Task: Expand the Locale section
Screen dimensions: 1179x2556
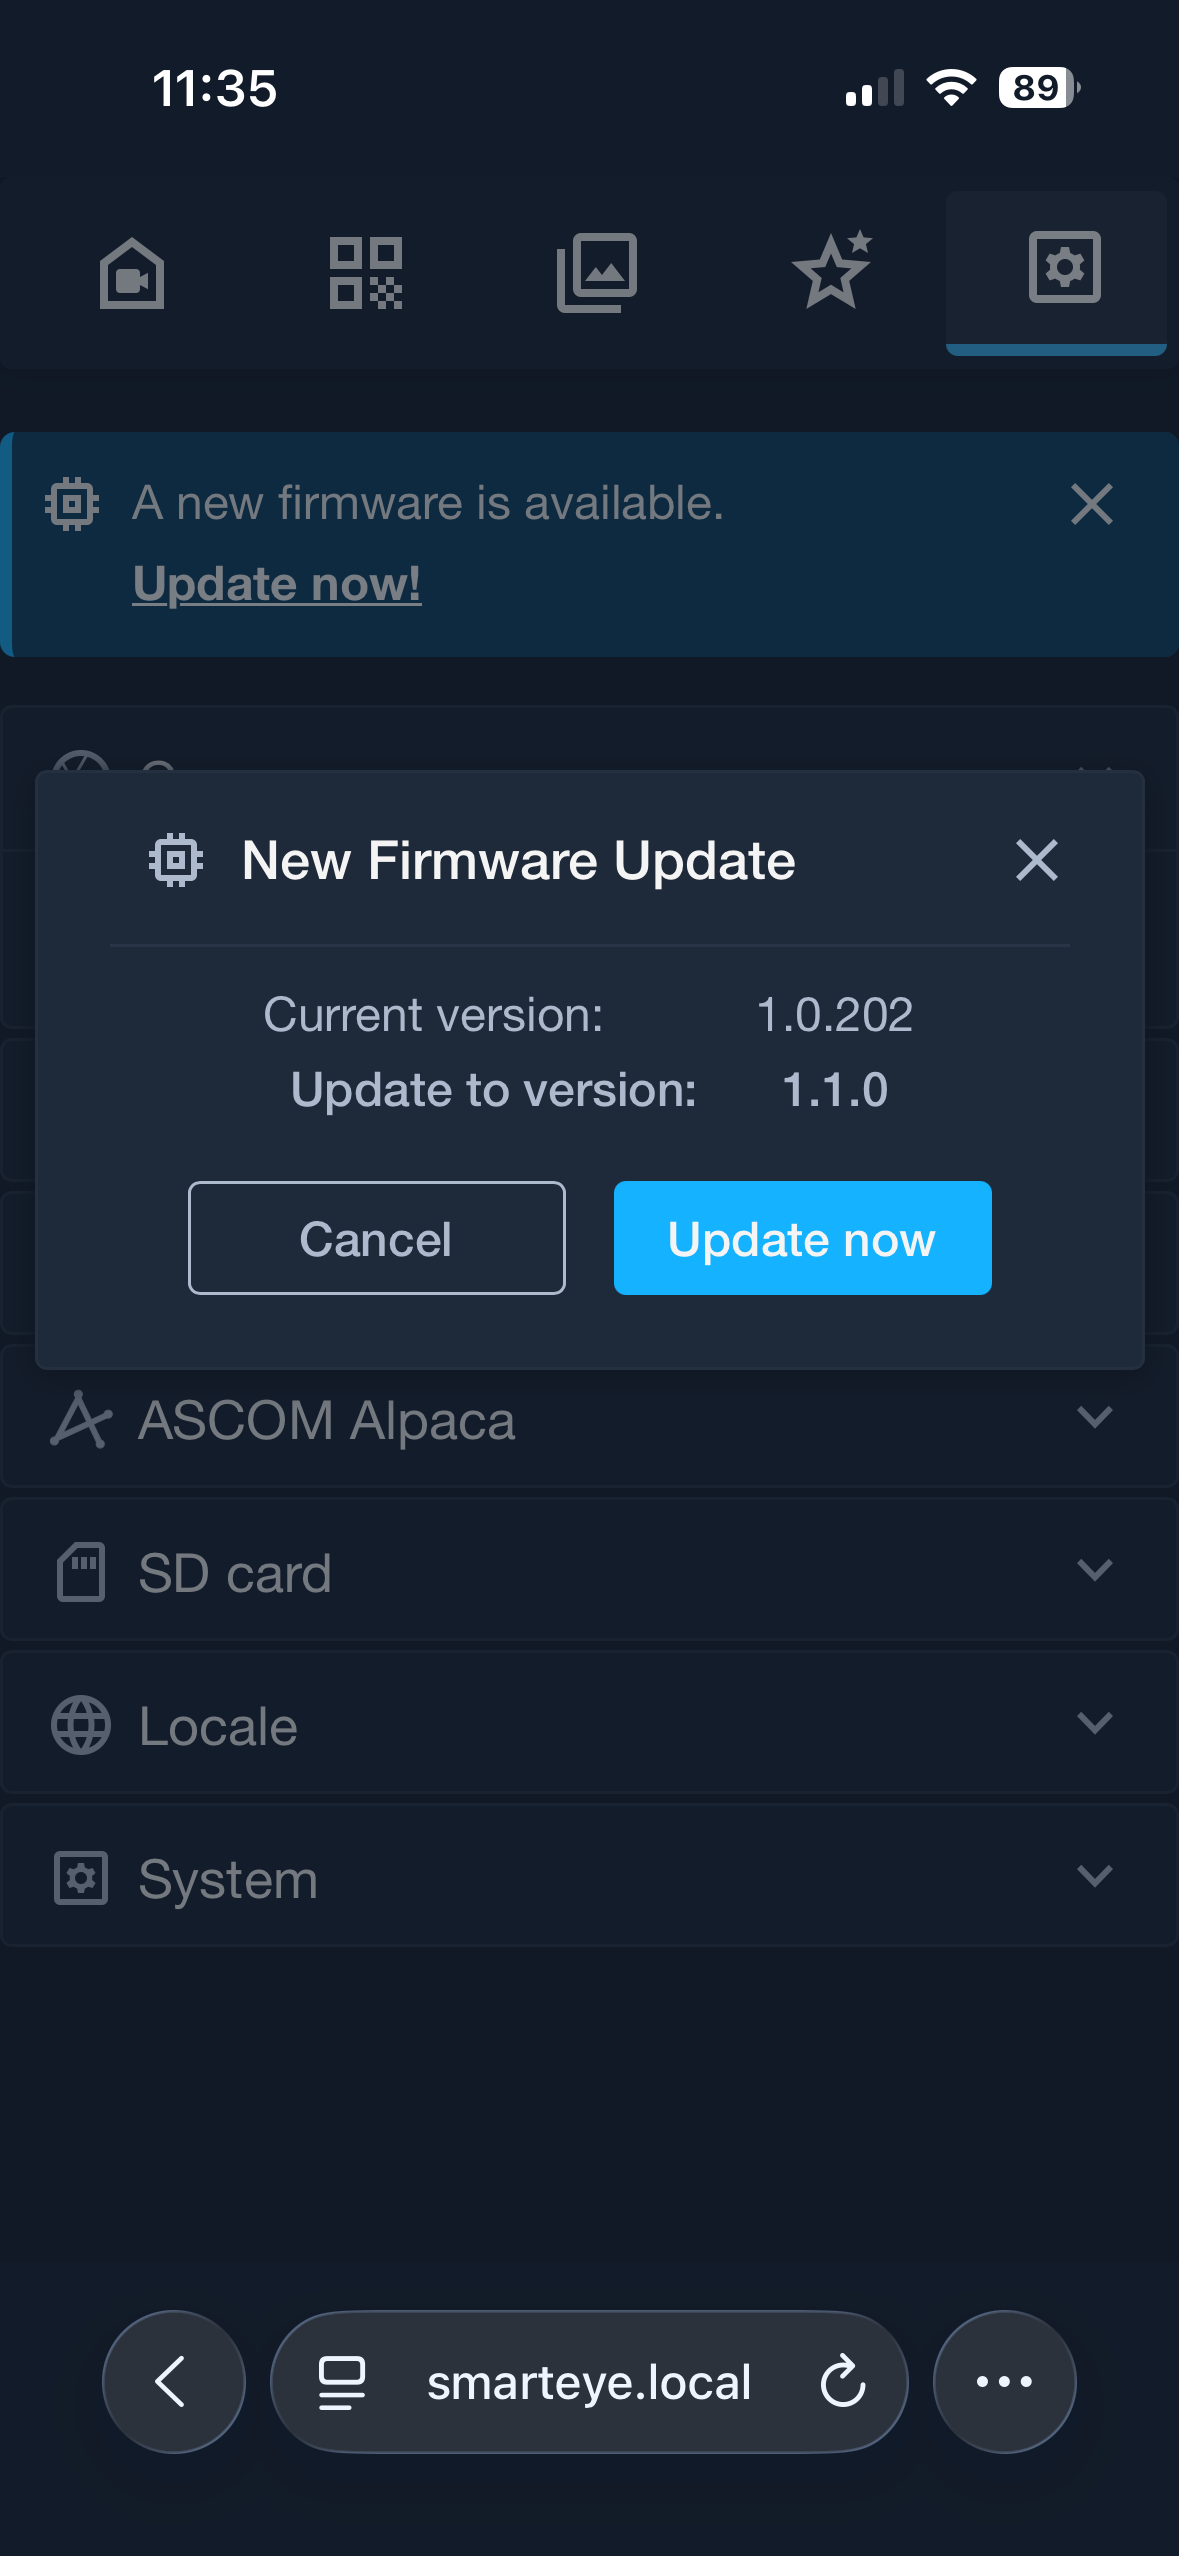Action: (x=1094, y=1724)
